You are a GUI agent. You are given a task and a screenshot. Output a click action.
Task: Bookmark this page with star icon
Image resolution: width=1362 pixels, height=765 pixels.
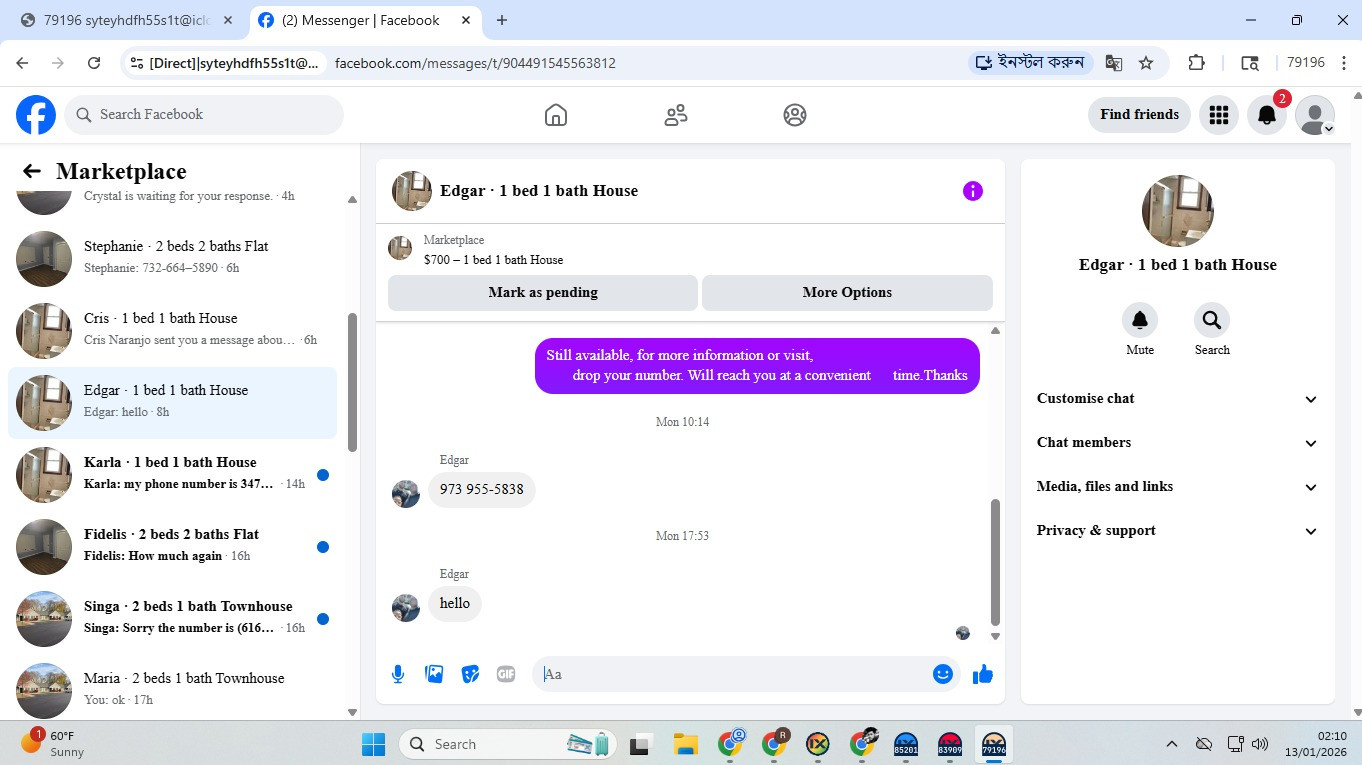(x=1146, y=63)
